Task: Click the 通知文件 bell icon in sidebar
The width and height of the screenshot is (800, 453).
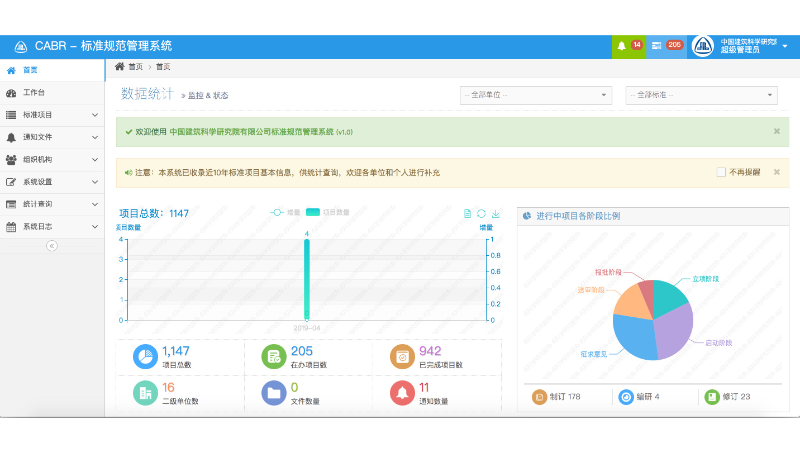Action: point(11,137)
